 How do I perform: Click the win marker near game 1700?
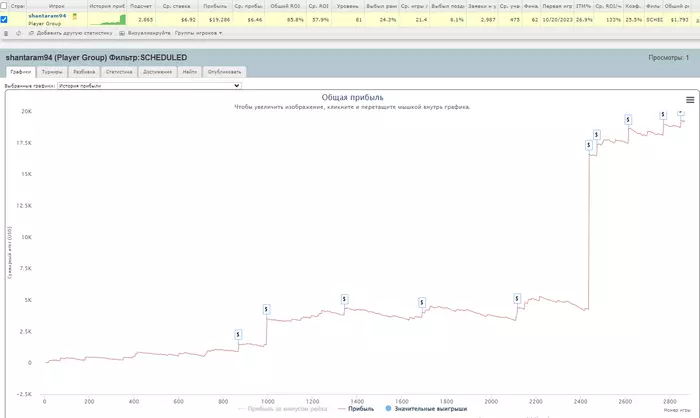422,302
